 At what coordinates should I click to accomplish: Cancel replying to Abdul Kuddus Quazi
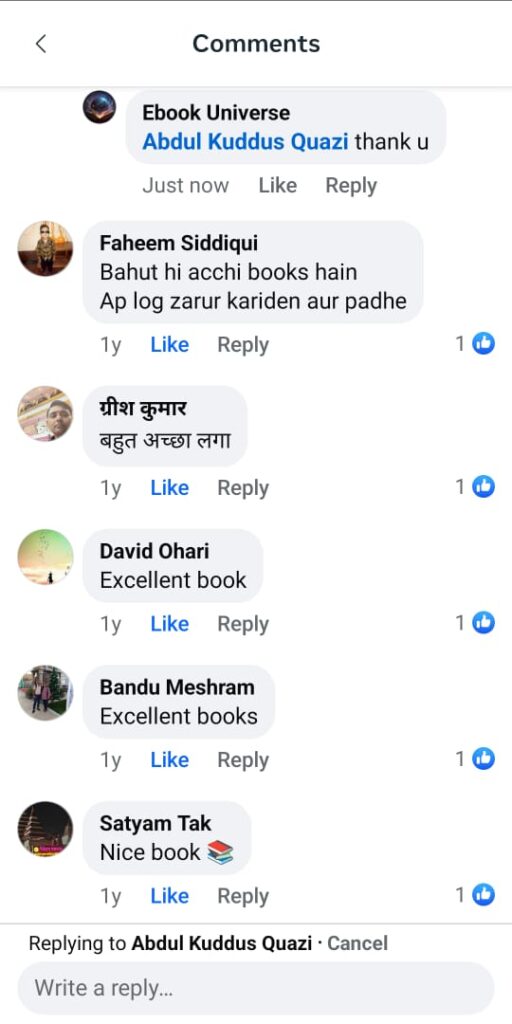tap(357, 943)
